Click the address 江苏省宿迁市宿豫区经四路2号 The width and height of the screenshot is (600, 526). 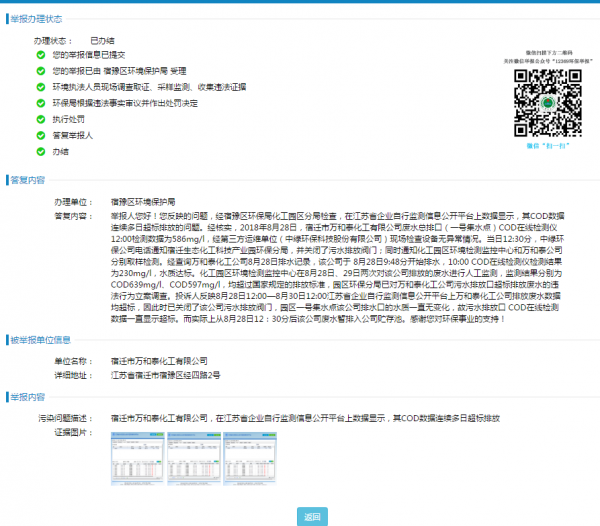[x=165, y=374]
